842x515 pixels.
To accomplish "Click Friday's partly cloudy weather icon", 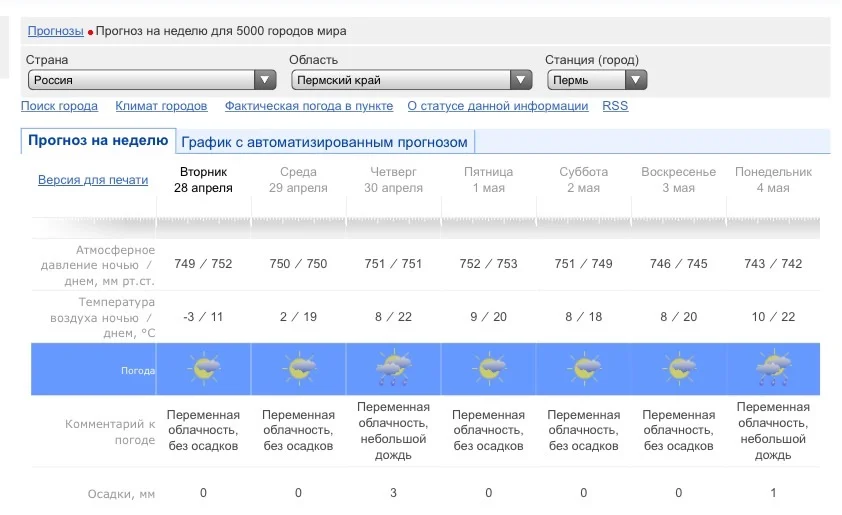I will point(489,369).
